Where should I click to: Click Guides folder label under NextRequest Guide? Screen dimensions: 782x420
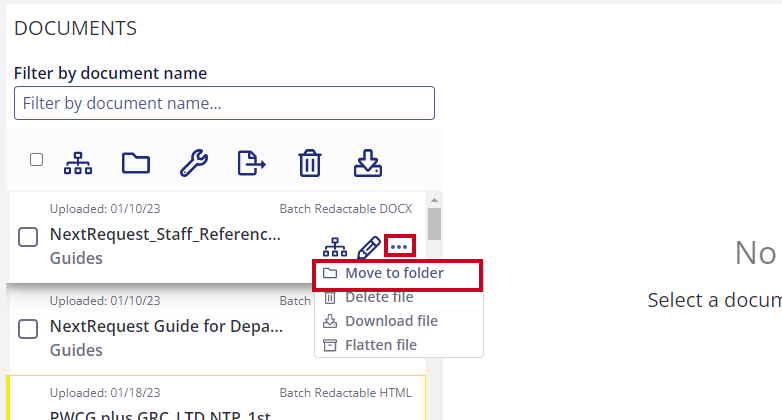(x=76, y=350)
